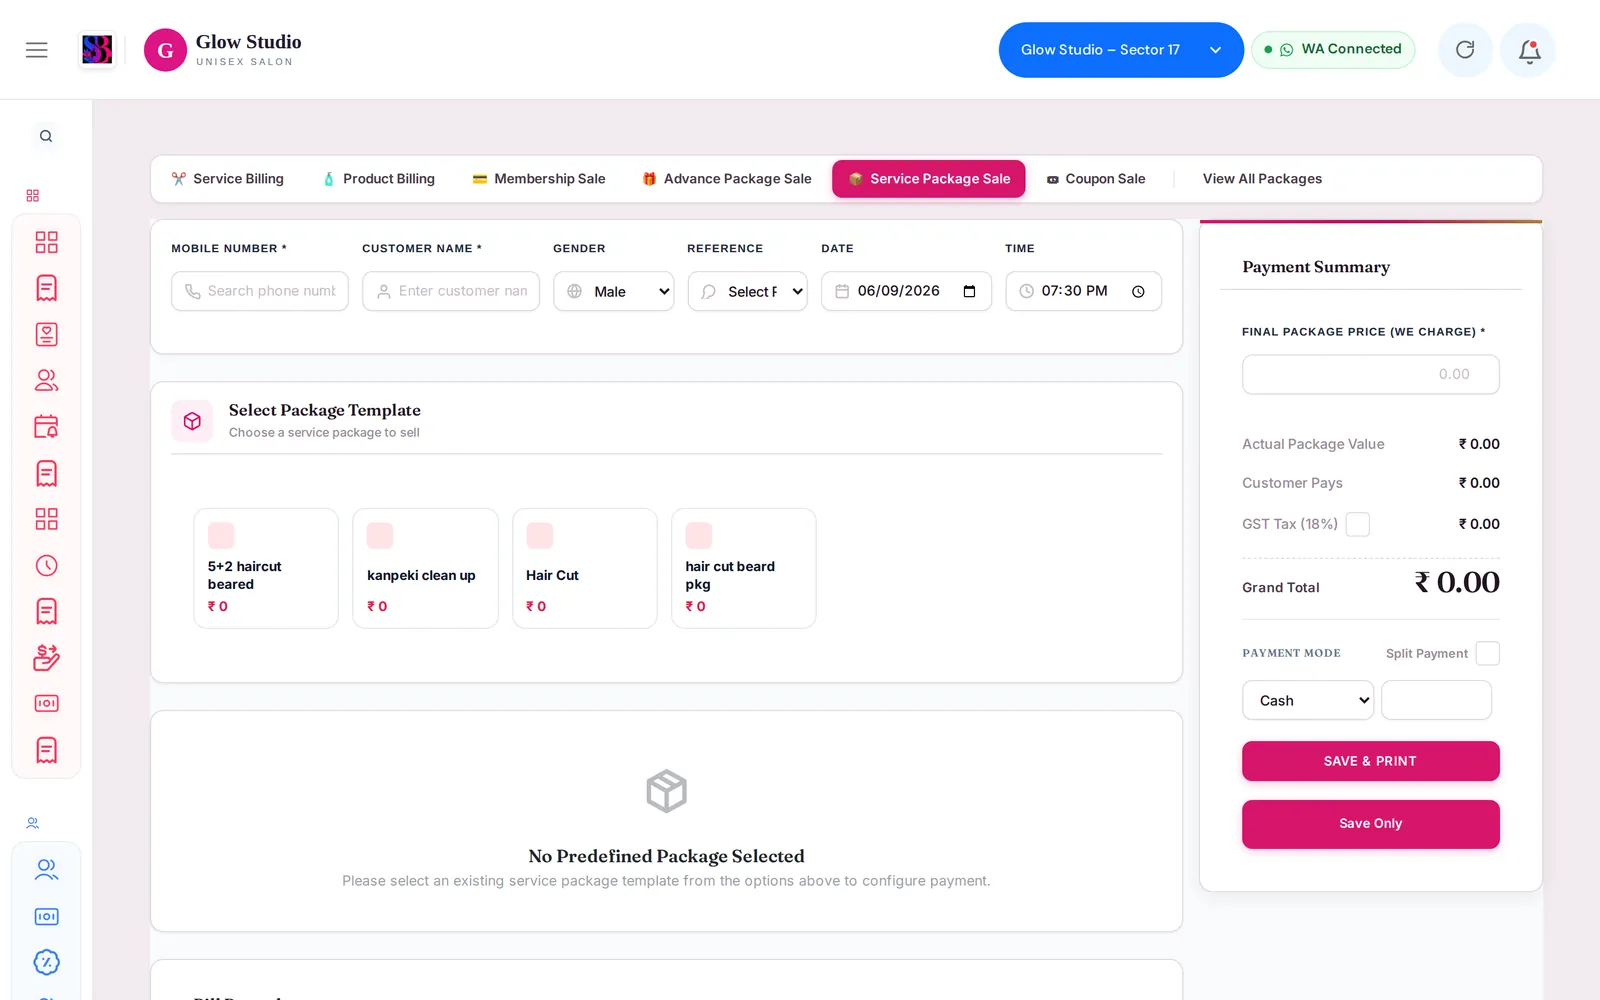Click the small person icon above lower sidebar group
Screen dimensions: 1600x1000
[x=33, y=823]
